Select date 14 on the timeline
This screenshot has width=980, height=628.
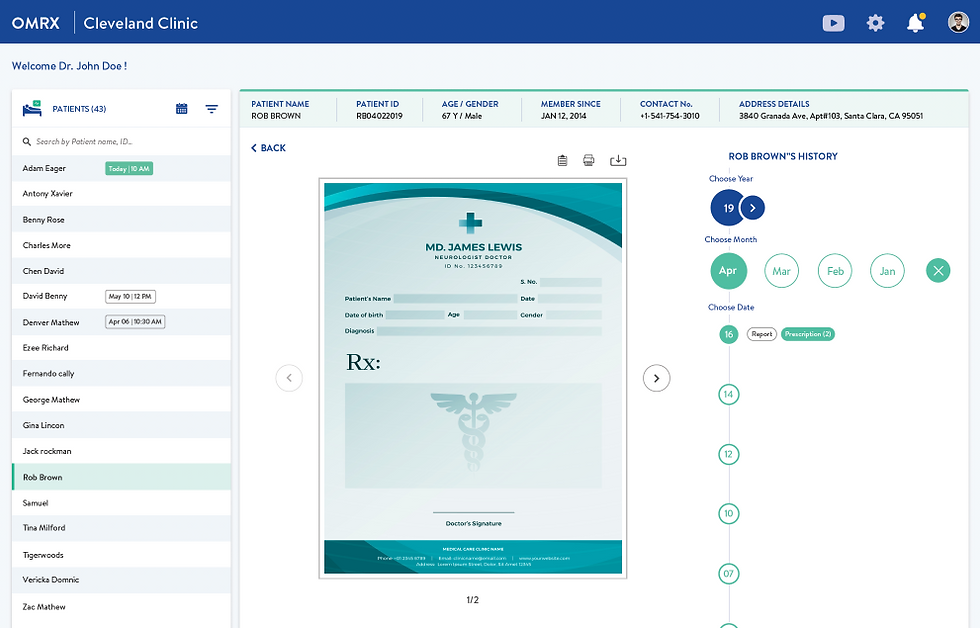click(729, 394)
